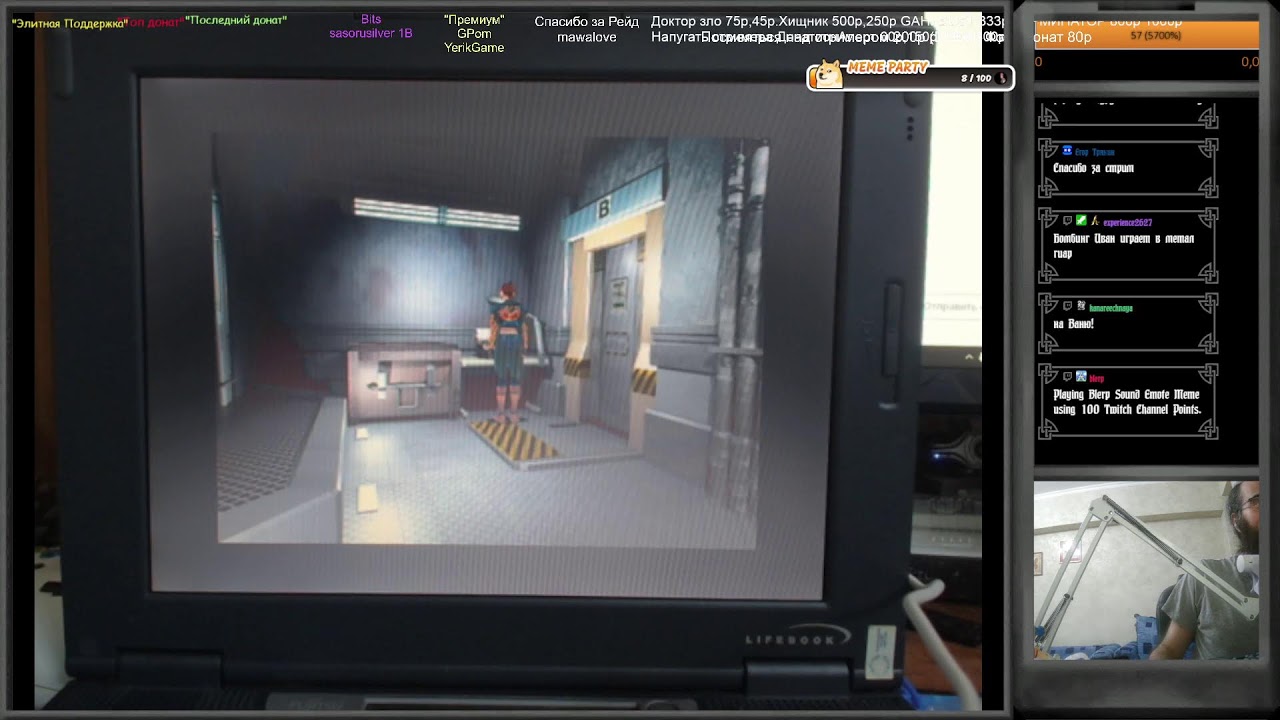The width and height of the screenshot is (1280, 720).
Task: Click the "YerikGame" premium name
Action: click(x=474, y=48)
